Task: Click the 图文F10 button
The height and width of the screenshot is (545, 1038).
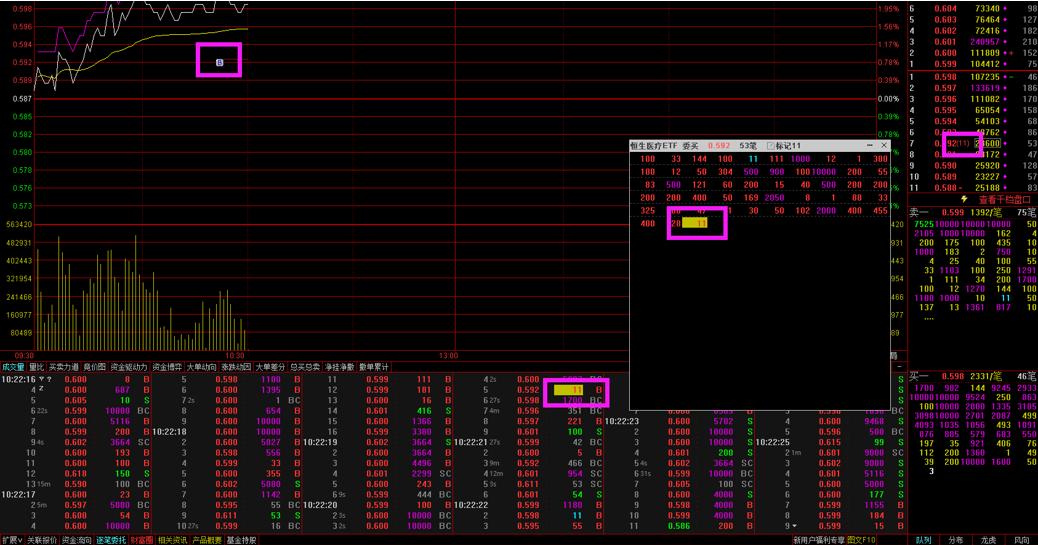Action: tap(861, 540)
